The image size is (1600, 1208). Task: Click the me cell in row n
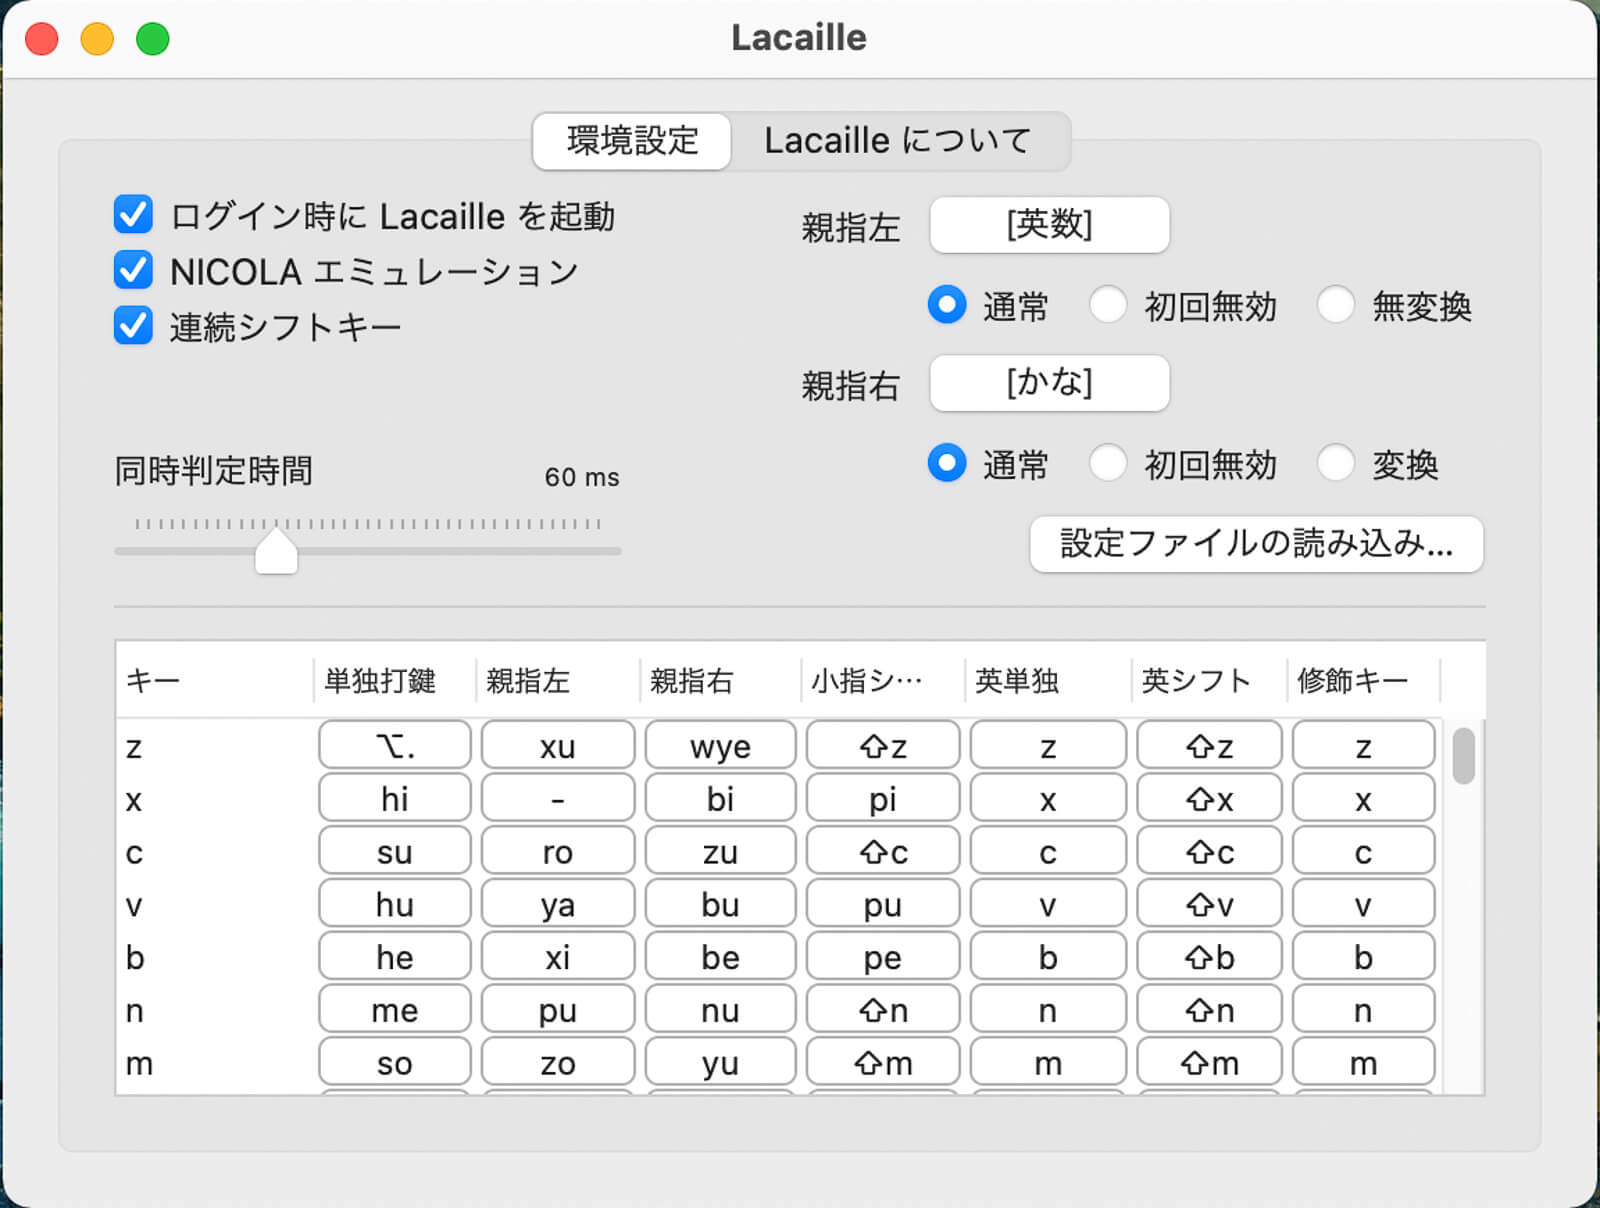click(395, 1010)
